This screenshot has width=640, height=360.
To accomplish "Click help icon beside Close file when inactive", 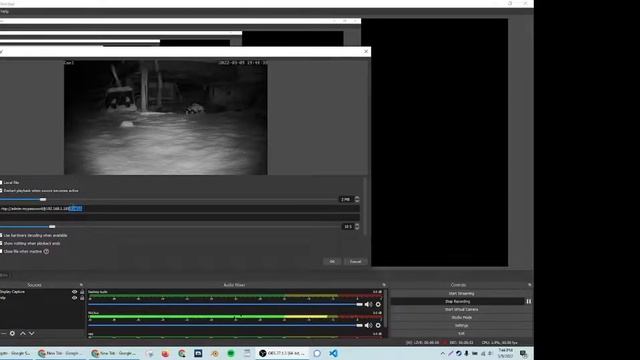I will [x=46, y=251].
